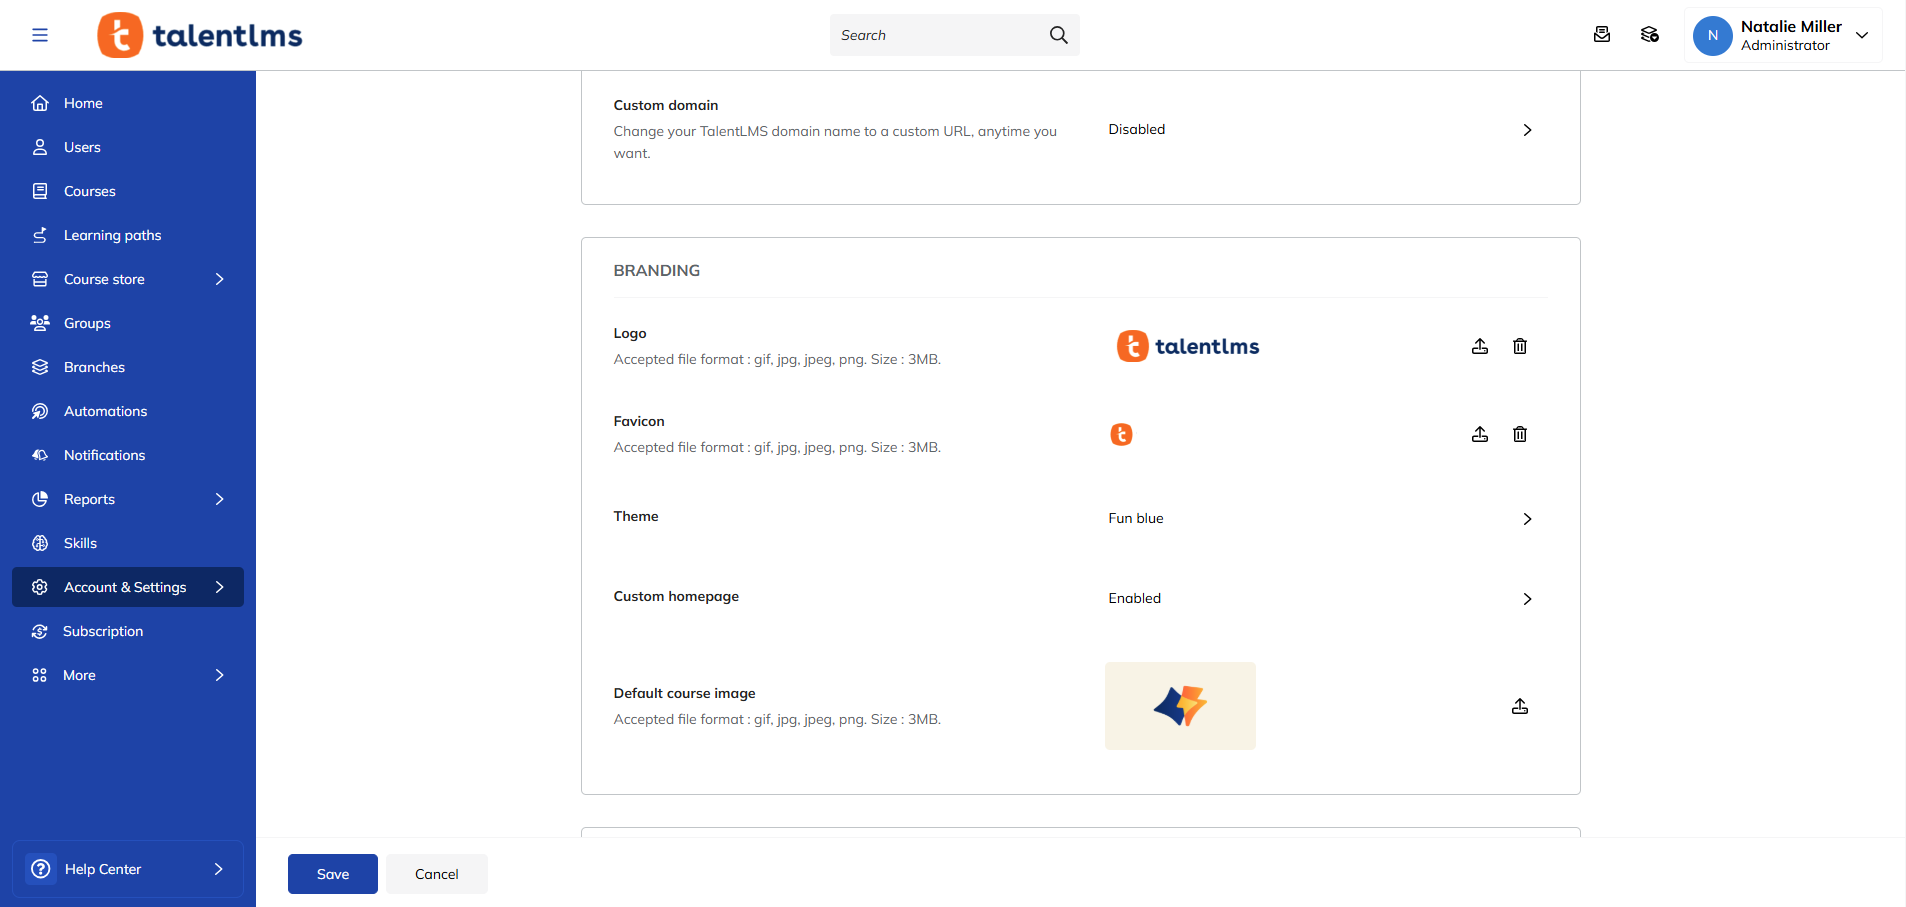Image resolution: width=1906 pixels, height=907 pixels.
Task: Upload a new logo image
Action: (1480, 346)
